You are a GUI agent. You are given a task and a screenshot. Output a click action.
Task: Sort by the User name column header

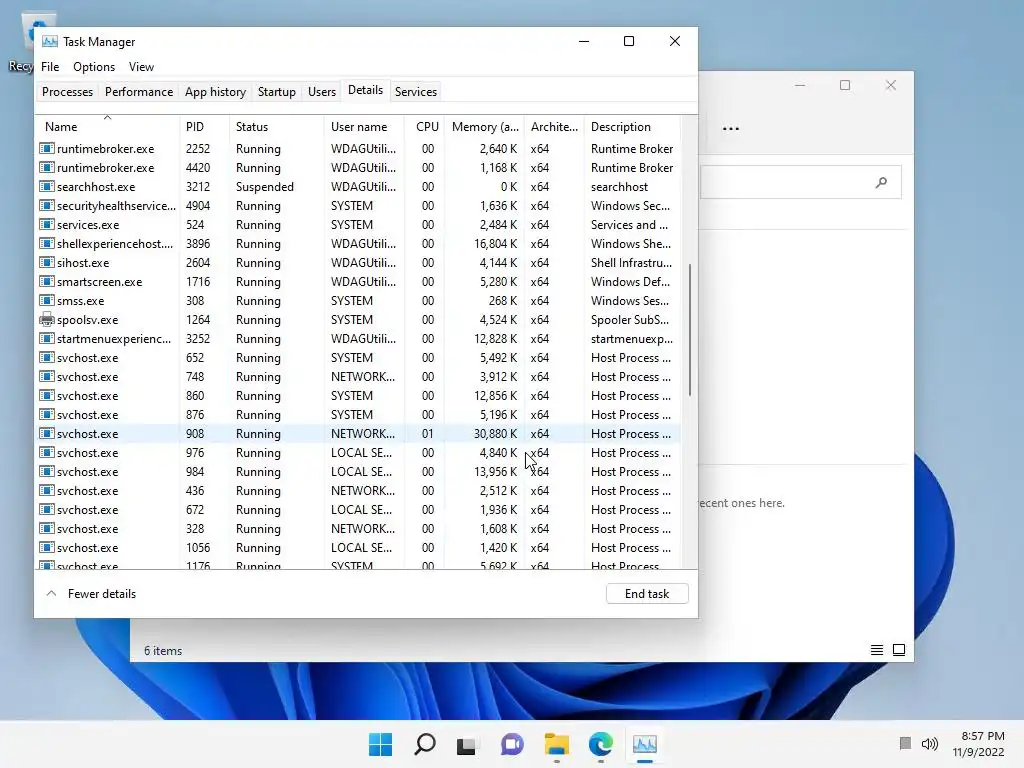coord(364,127)
